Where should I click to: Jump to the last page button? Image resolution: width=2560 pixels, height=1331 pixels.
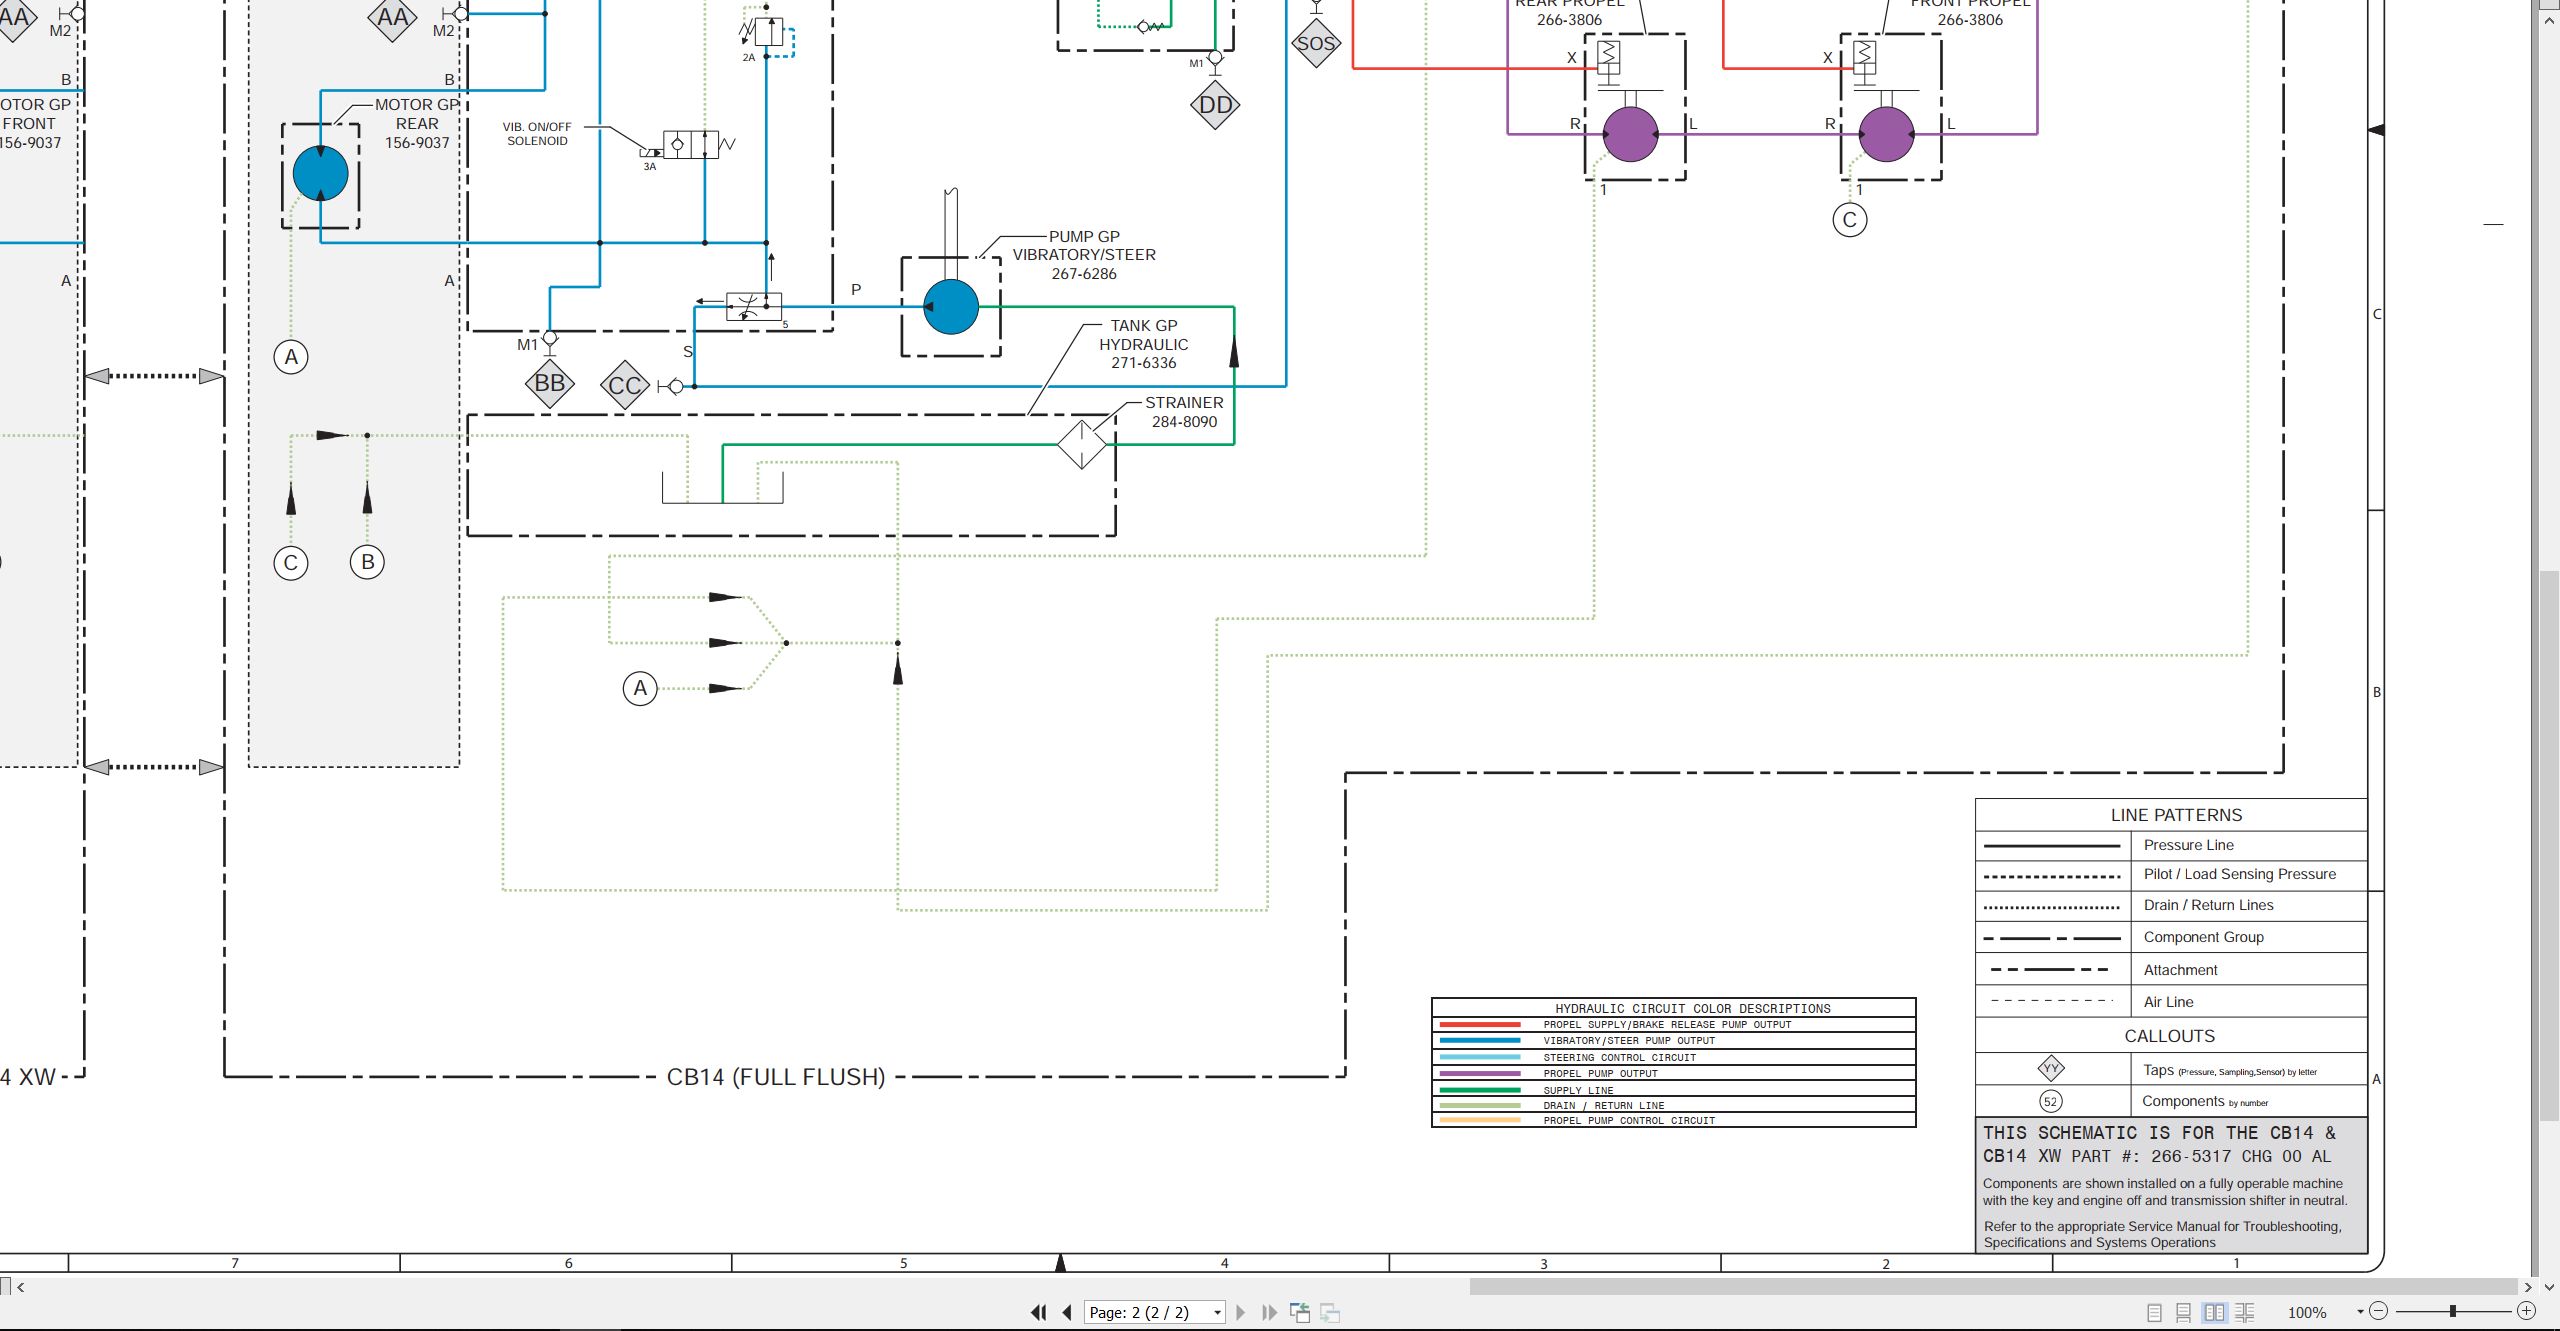click(x=1269, y=1312)
